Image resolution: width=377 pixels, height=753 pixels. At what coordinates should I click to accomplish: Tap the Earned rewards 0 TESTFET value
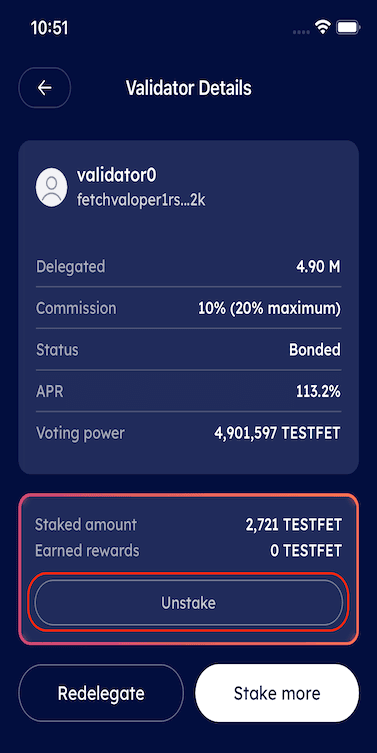coord(306,550)
